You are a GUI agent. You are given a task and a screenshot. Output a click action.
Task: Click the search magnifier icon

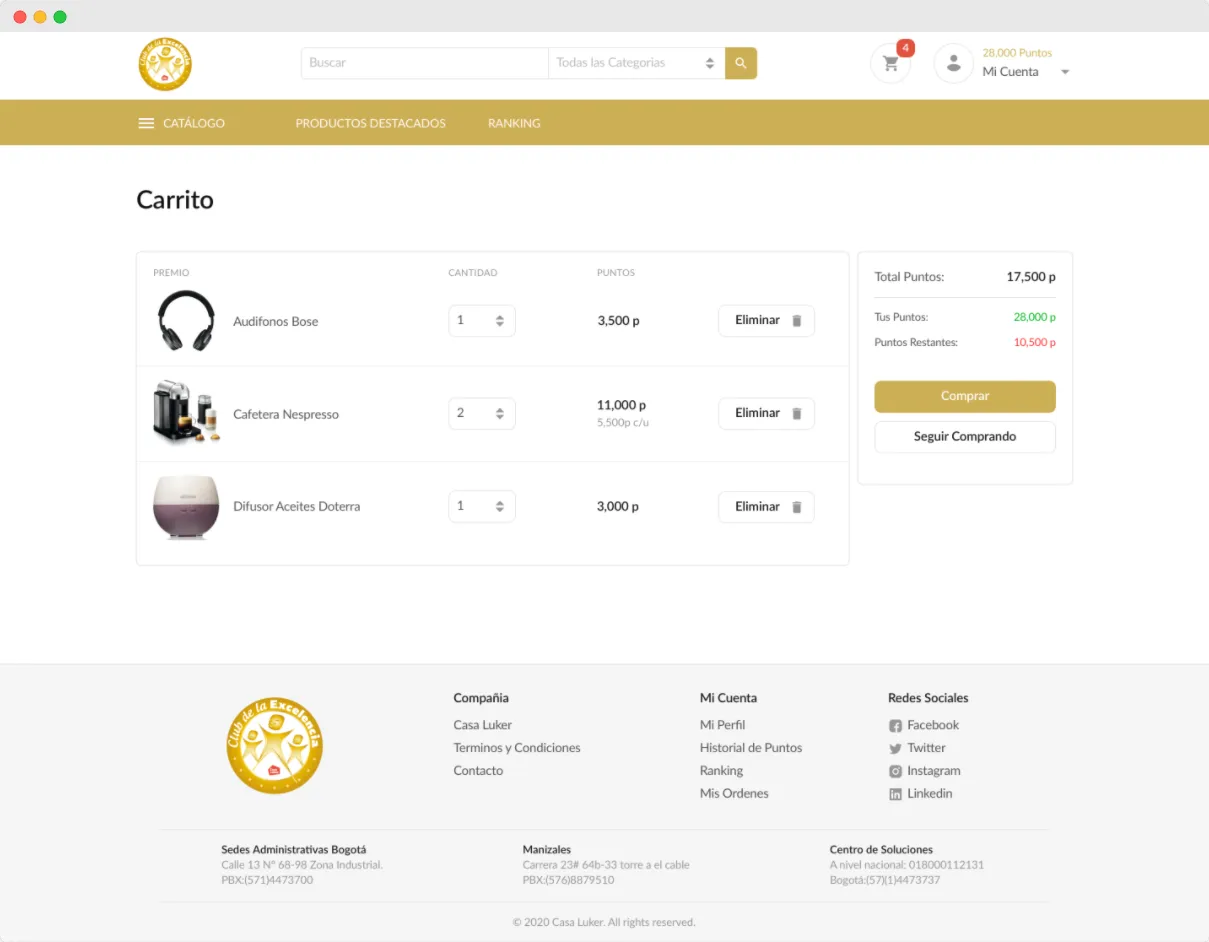(x=740, y=62)
